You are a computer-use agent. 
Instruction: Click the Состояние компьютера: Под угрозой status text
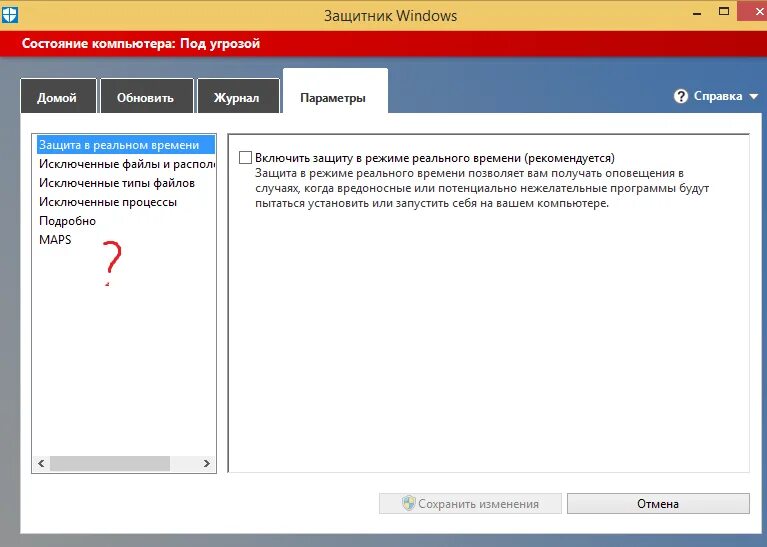(141, 44)
